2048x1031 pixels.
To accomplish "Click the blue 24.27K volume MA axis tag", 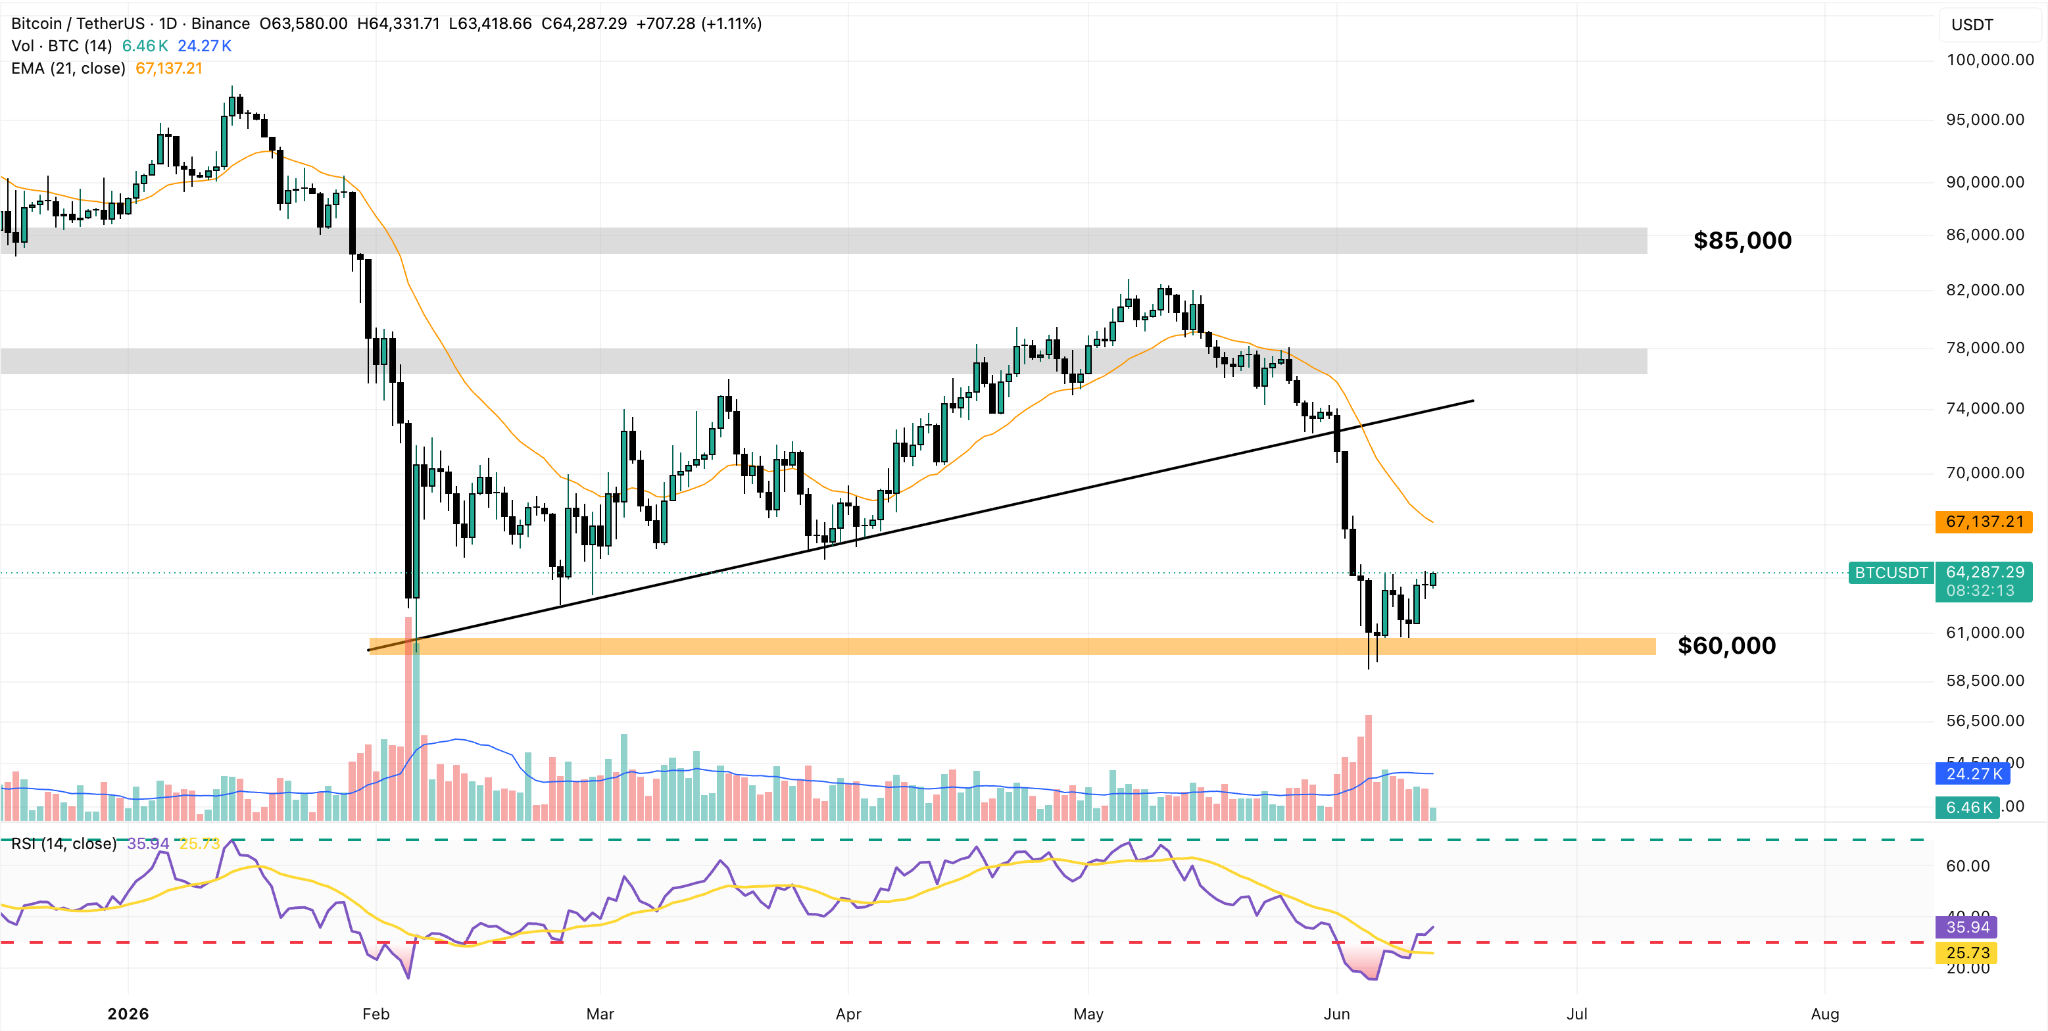I will [1973, 774].
